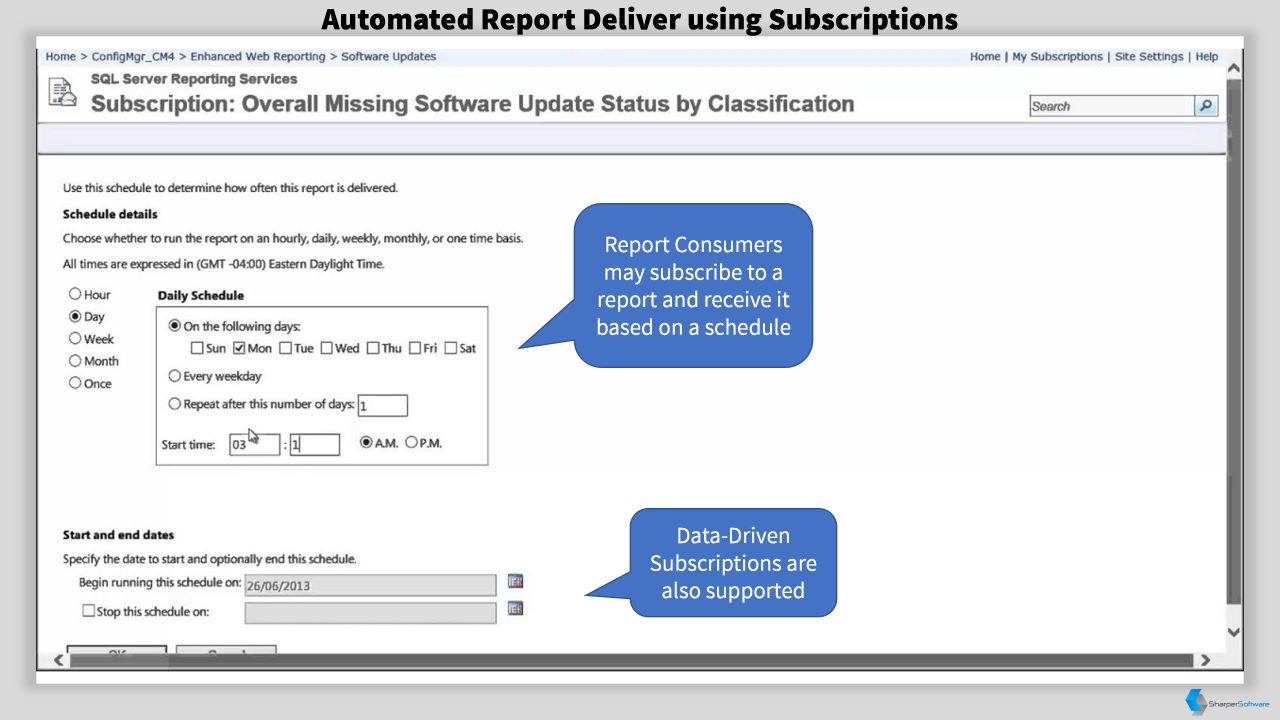The width and height of the screenshot is (1280, 720).
Task: Select the Day schedule option
Action: [x=75, y=316]
